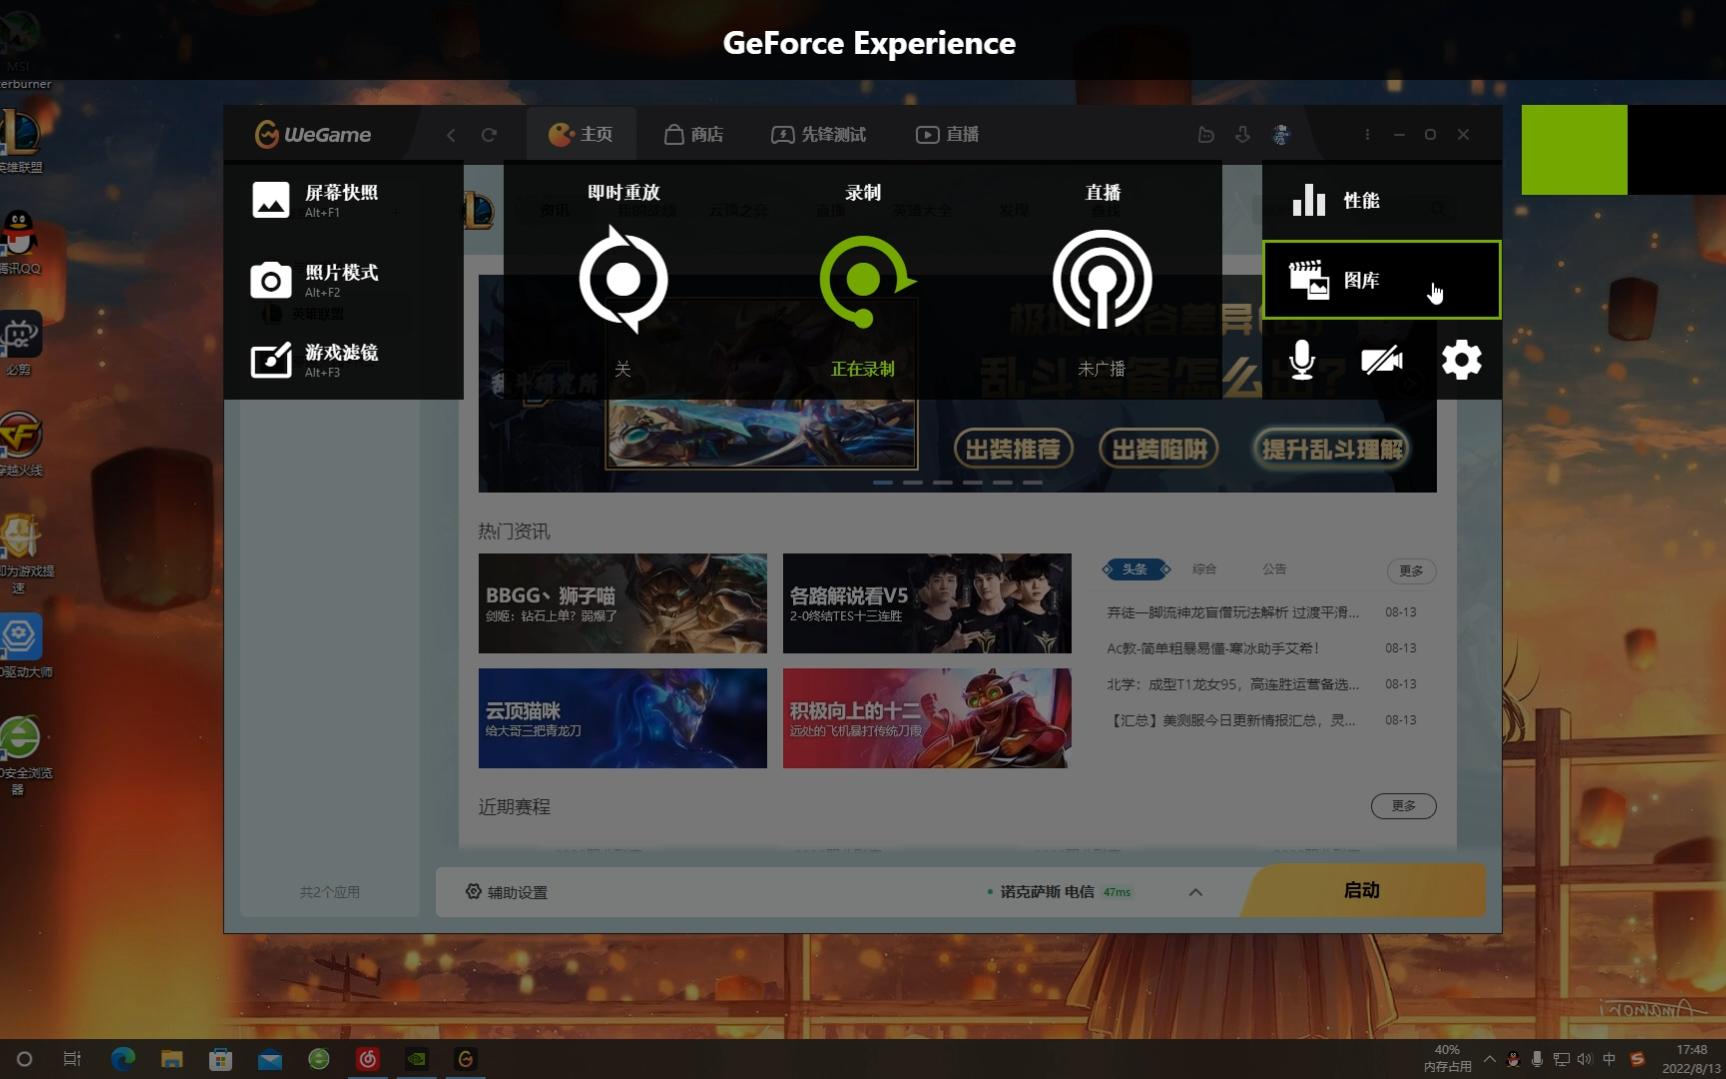Viewport: 1726px width, 1079px height.
Task: Open WeGame download manager icon
Action: [1242, 134]
